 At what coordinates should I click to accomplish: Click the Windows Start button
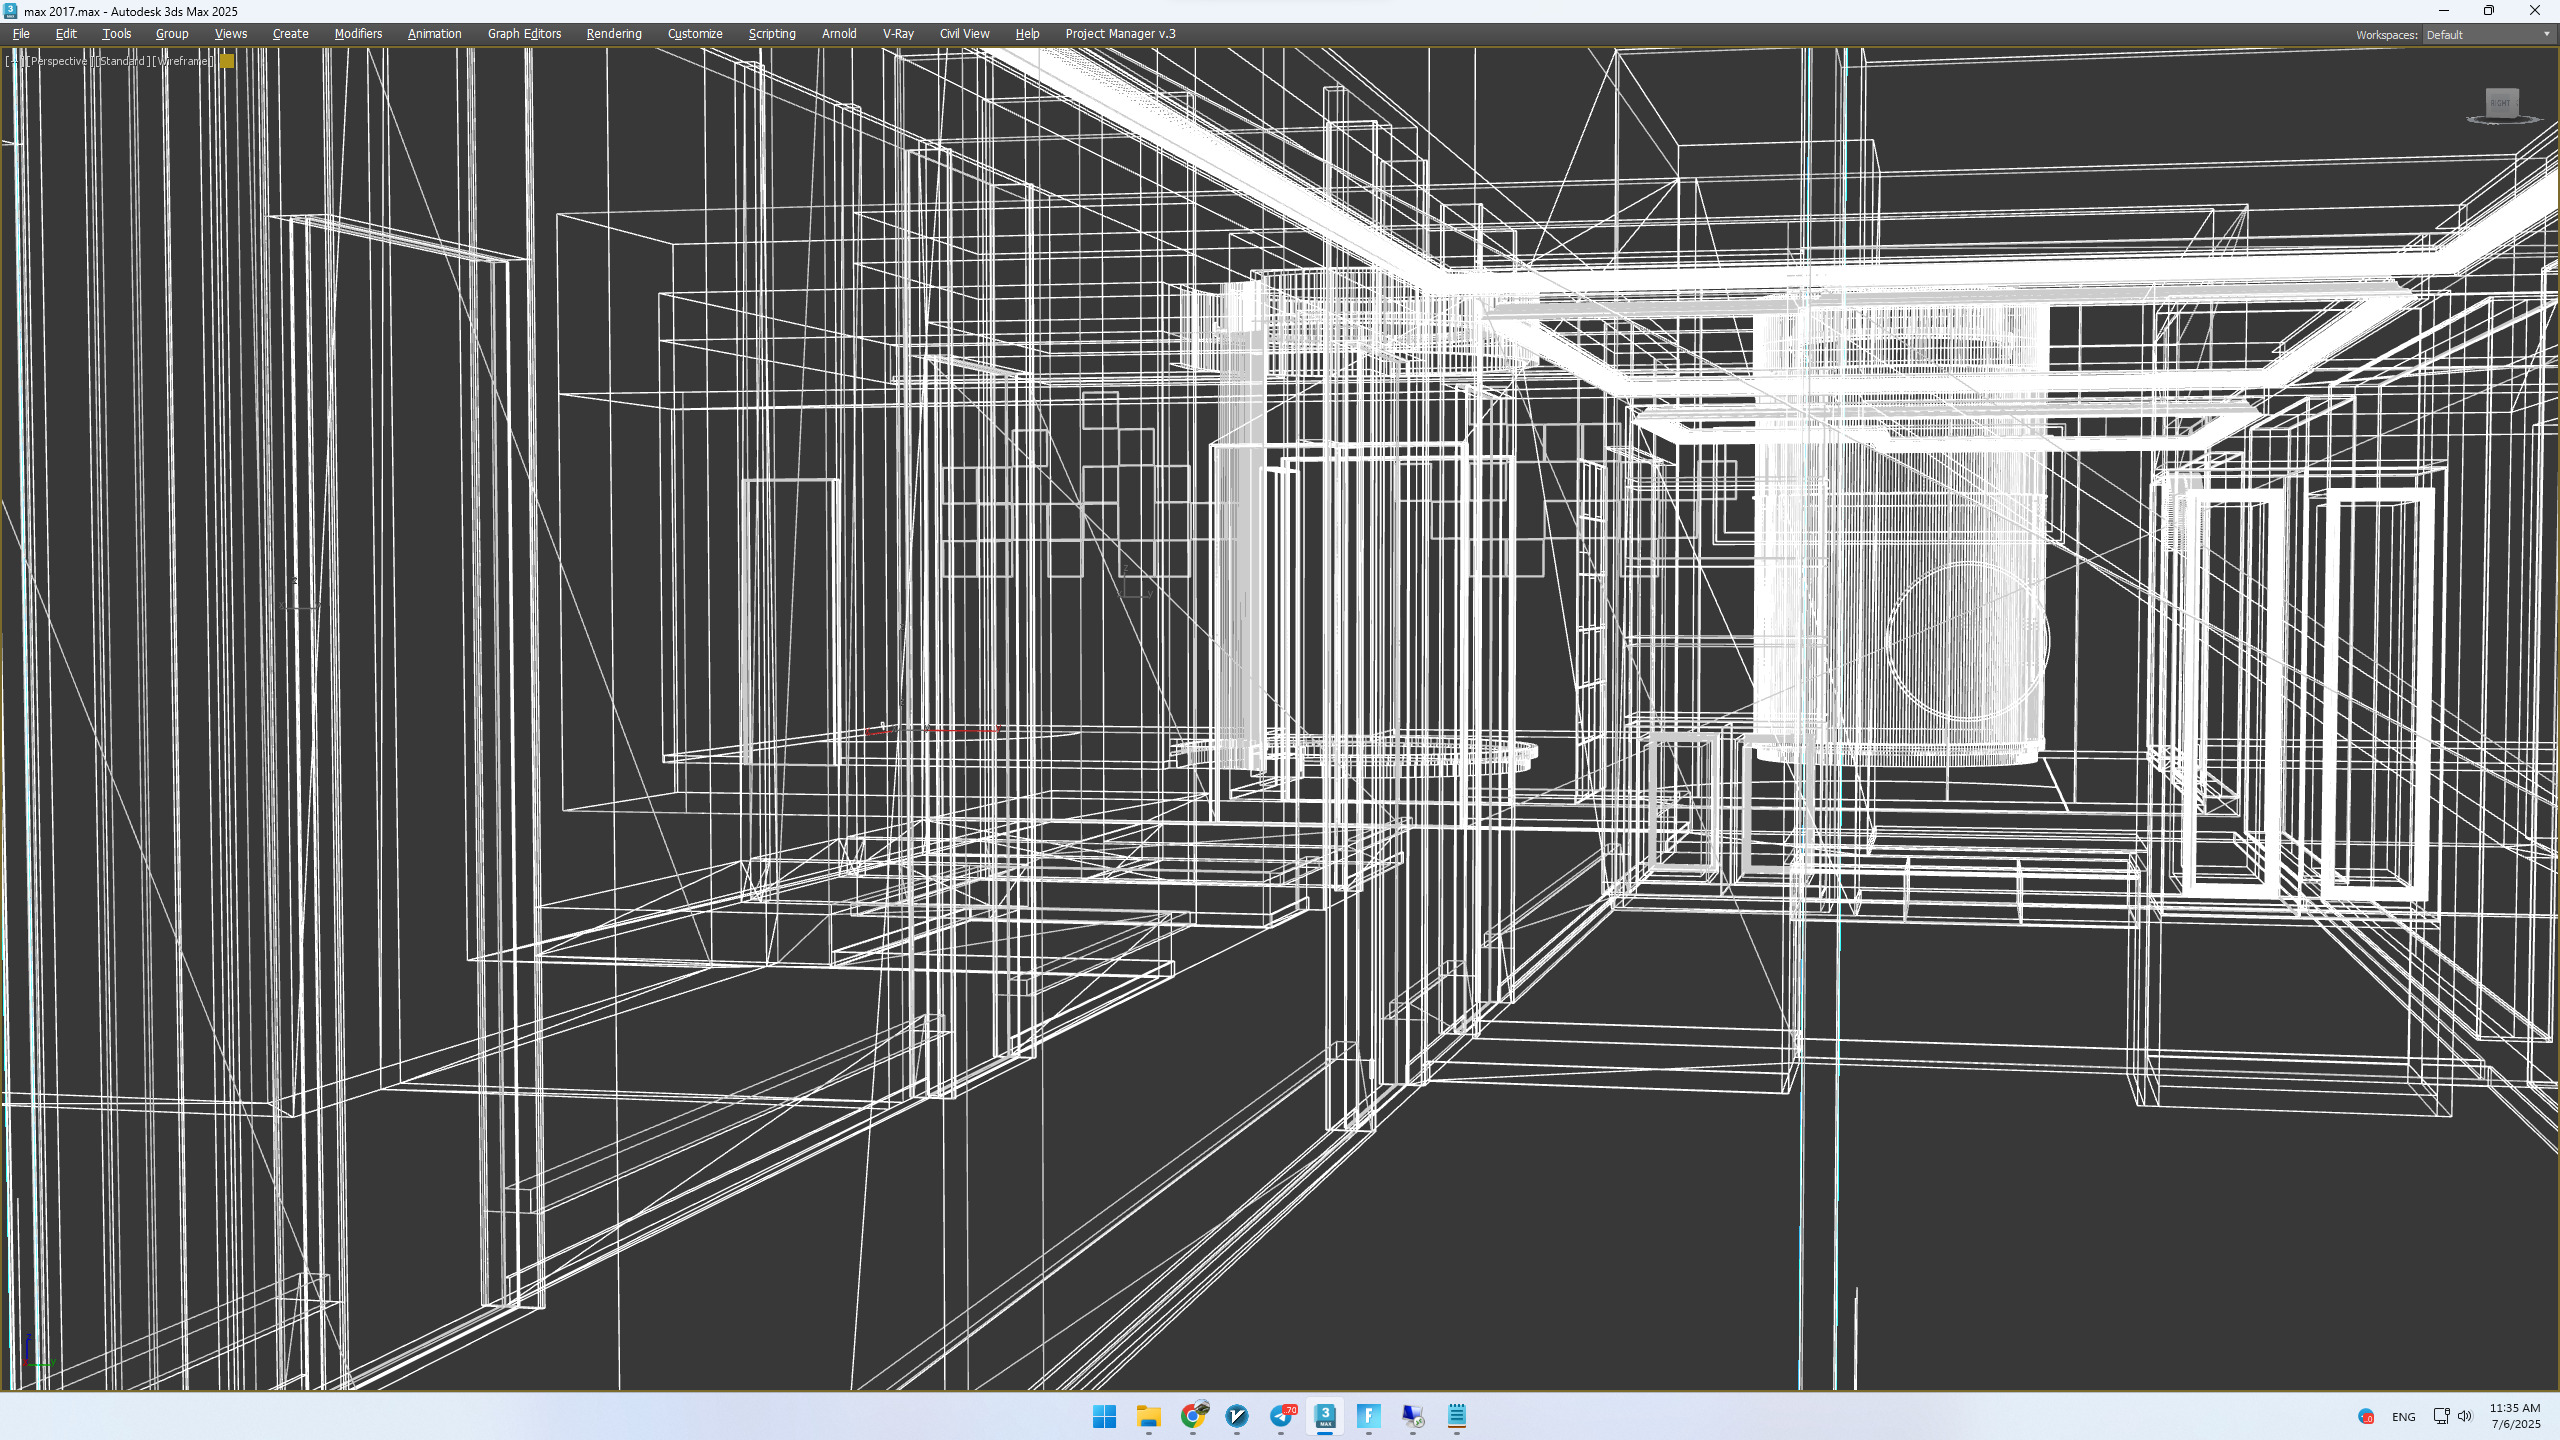pos(1104,1416)
